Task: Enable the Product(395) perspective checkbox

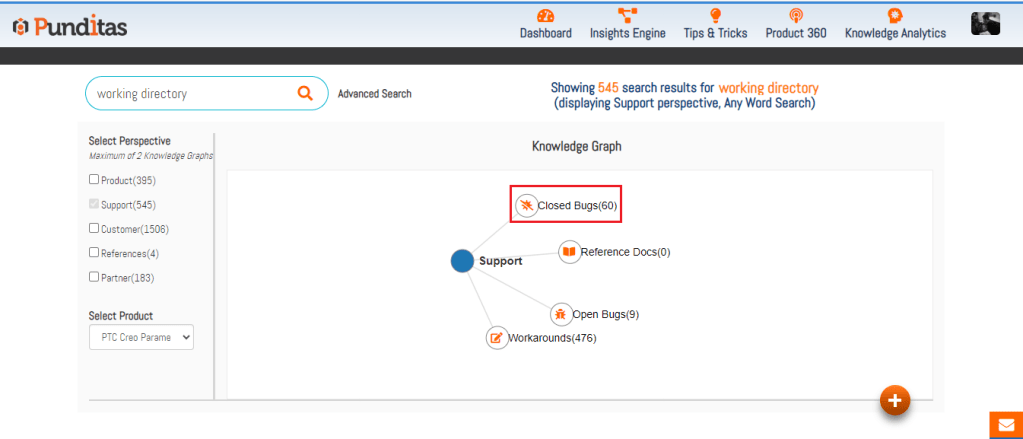Action: 94,180
